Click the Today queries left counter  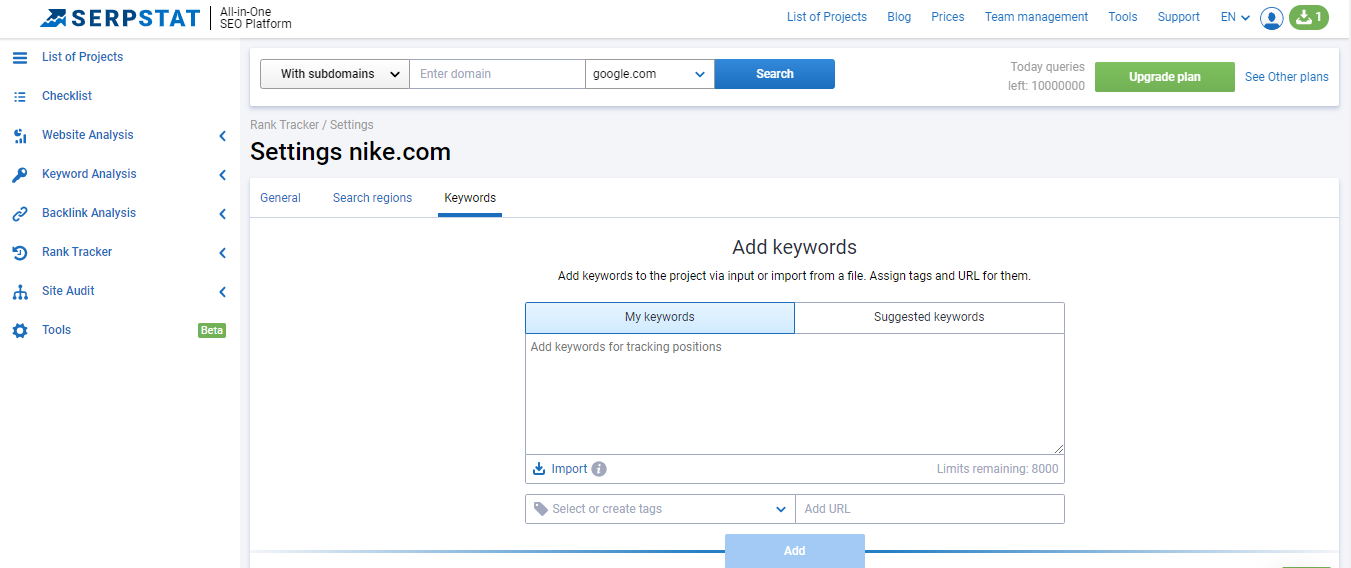click(1046, 77)
